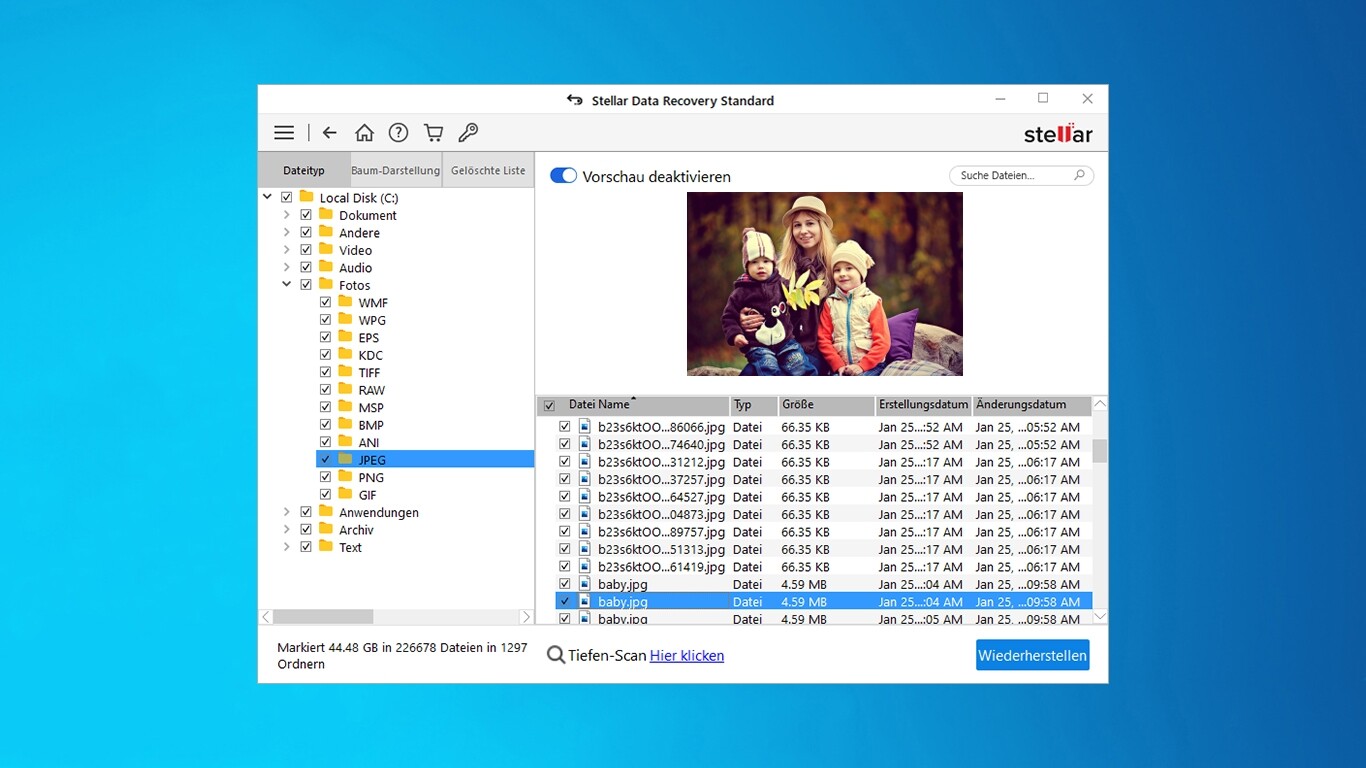Sort by Änderungsdatum column header

click(x=1032, y=405)
